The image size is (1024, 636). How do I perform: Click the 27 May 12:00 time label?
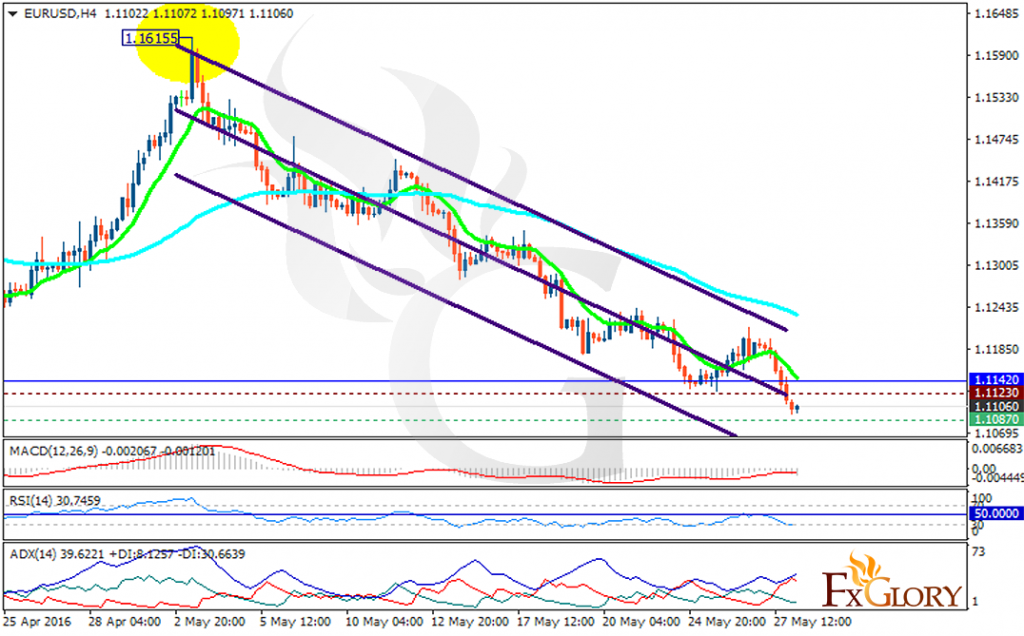click(812, 622)
